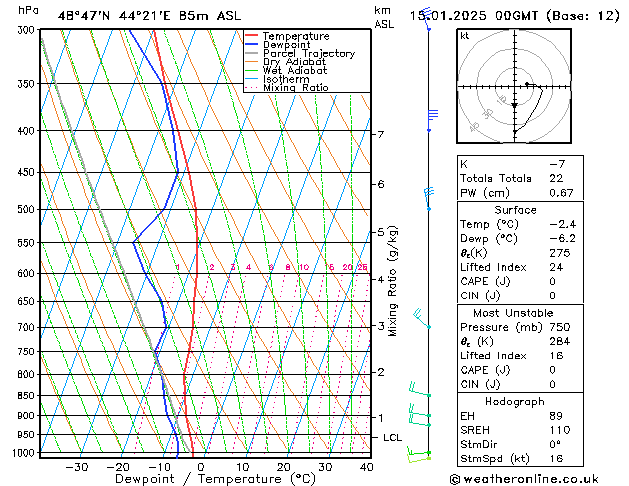Click the green surface wind barb
Screen dimensions: 629x486
[419, 455]
